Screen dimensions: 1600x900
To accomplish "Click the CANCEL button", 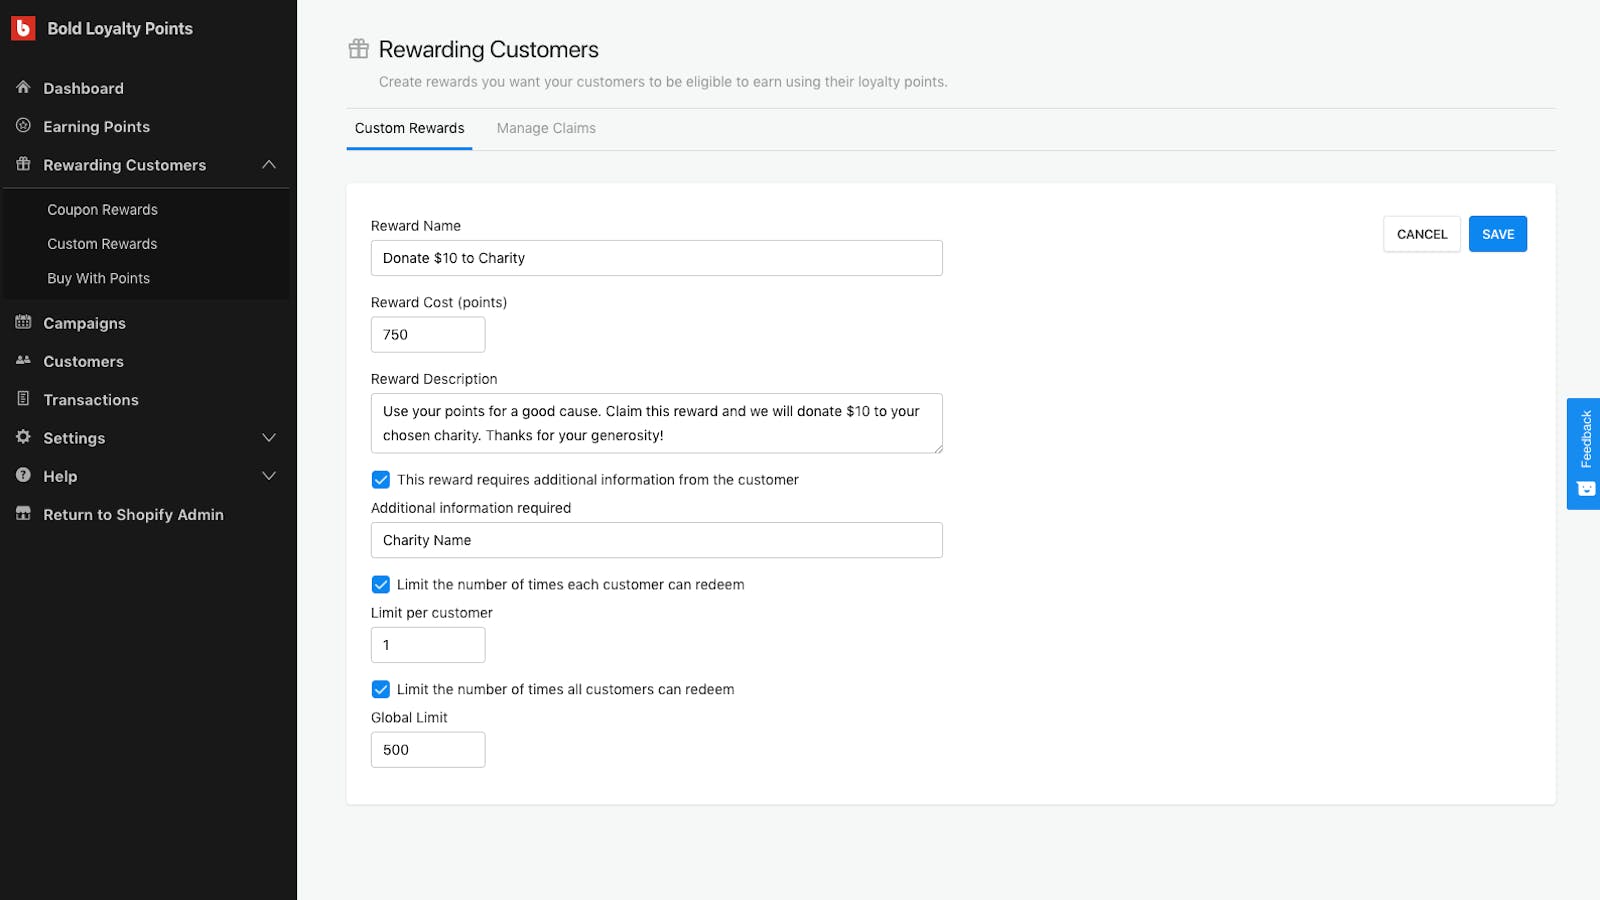I will tap(1421, 234).
